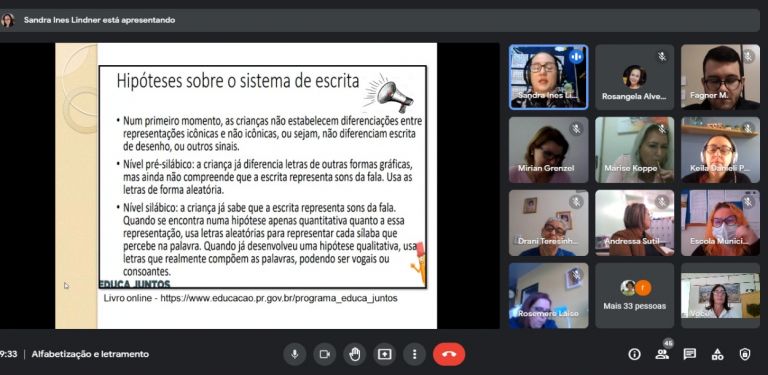
Task: Select Escola Munici's video tile
Action: tap(720, 223)
